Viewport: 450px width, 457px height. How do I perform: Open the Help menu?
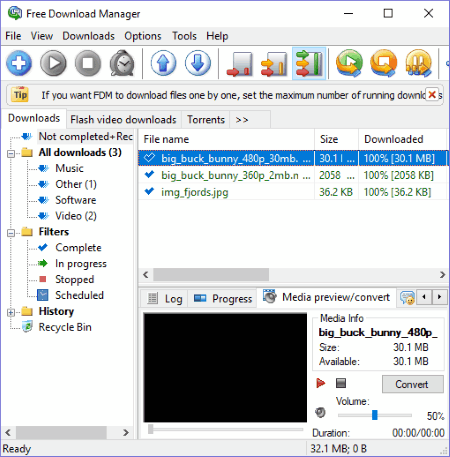click(217, 36)
